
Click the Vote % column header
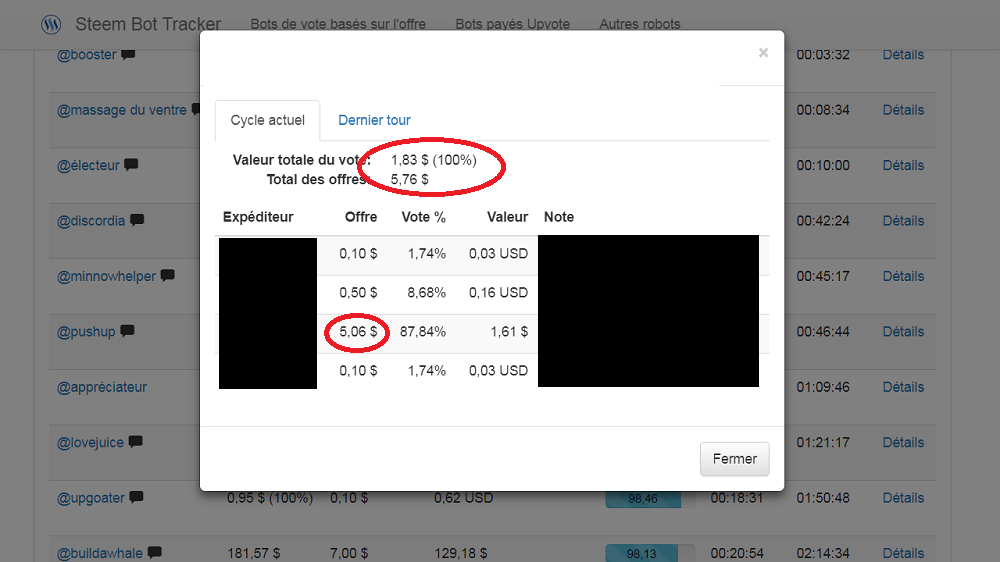(423, 218)
